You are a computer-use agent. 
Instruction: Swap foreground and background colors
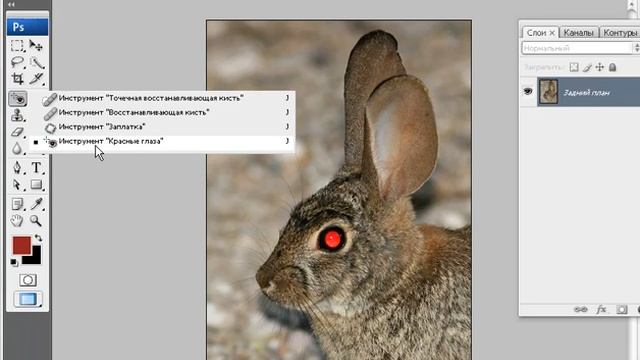[x=38, y=238]
